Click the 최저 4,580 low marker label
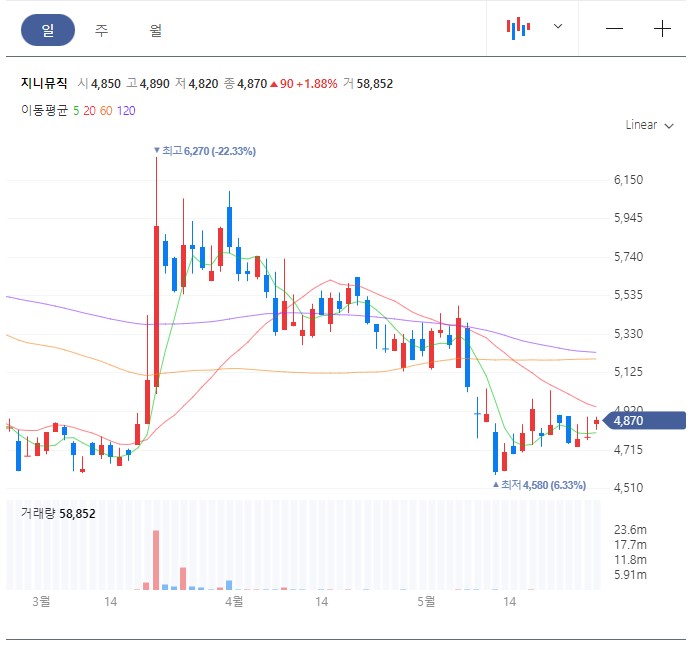The image size is (697, 651). pyautogui.click(x=540, y=485)
